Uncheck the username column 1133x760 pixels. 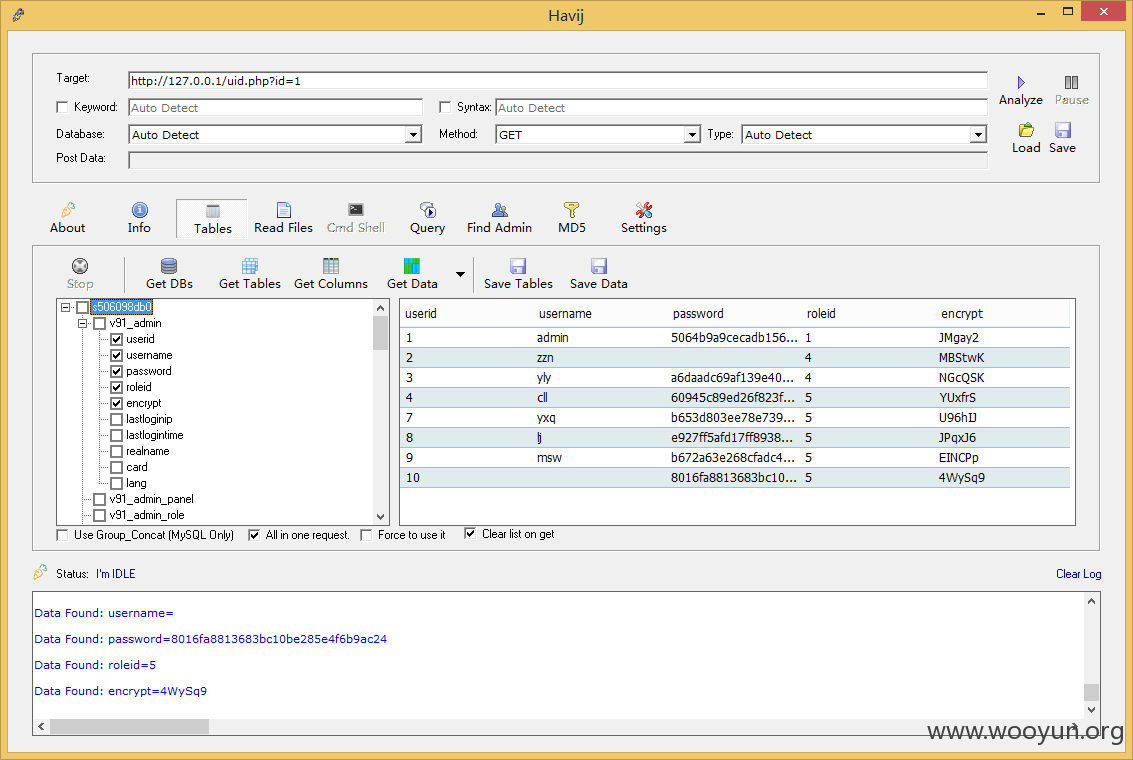point(116,355)
